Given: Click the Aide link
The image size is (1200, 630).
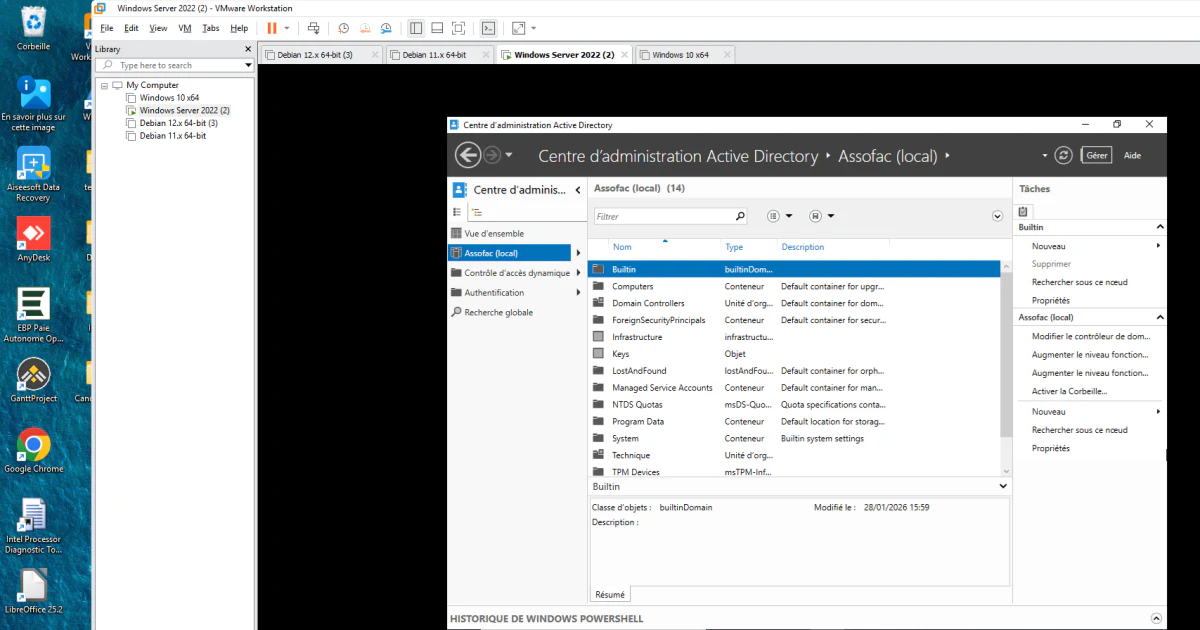Looking at the screenshot, I should 1132,155.
